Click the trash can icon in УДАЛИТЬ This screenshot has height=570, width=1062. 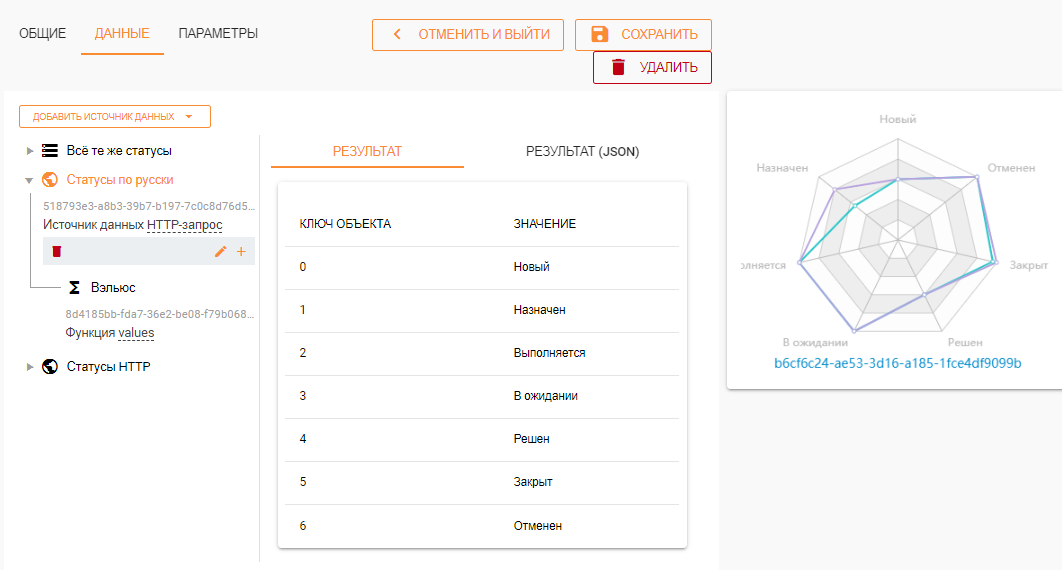618,67
